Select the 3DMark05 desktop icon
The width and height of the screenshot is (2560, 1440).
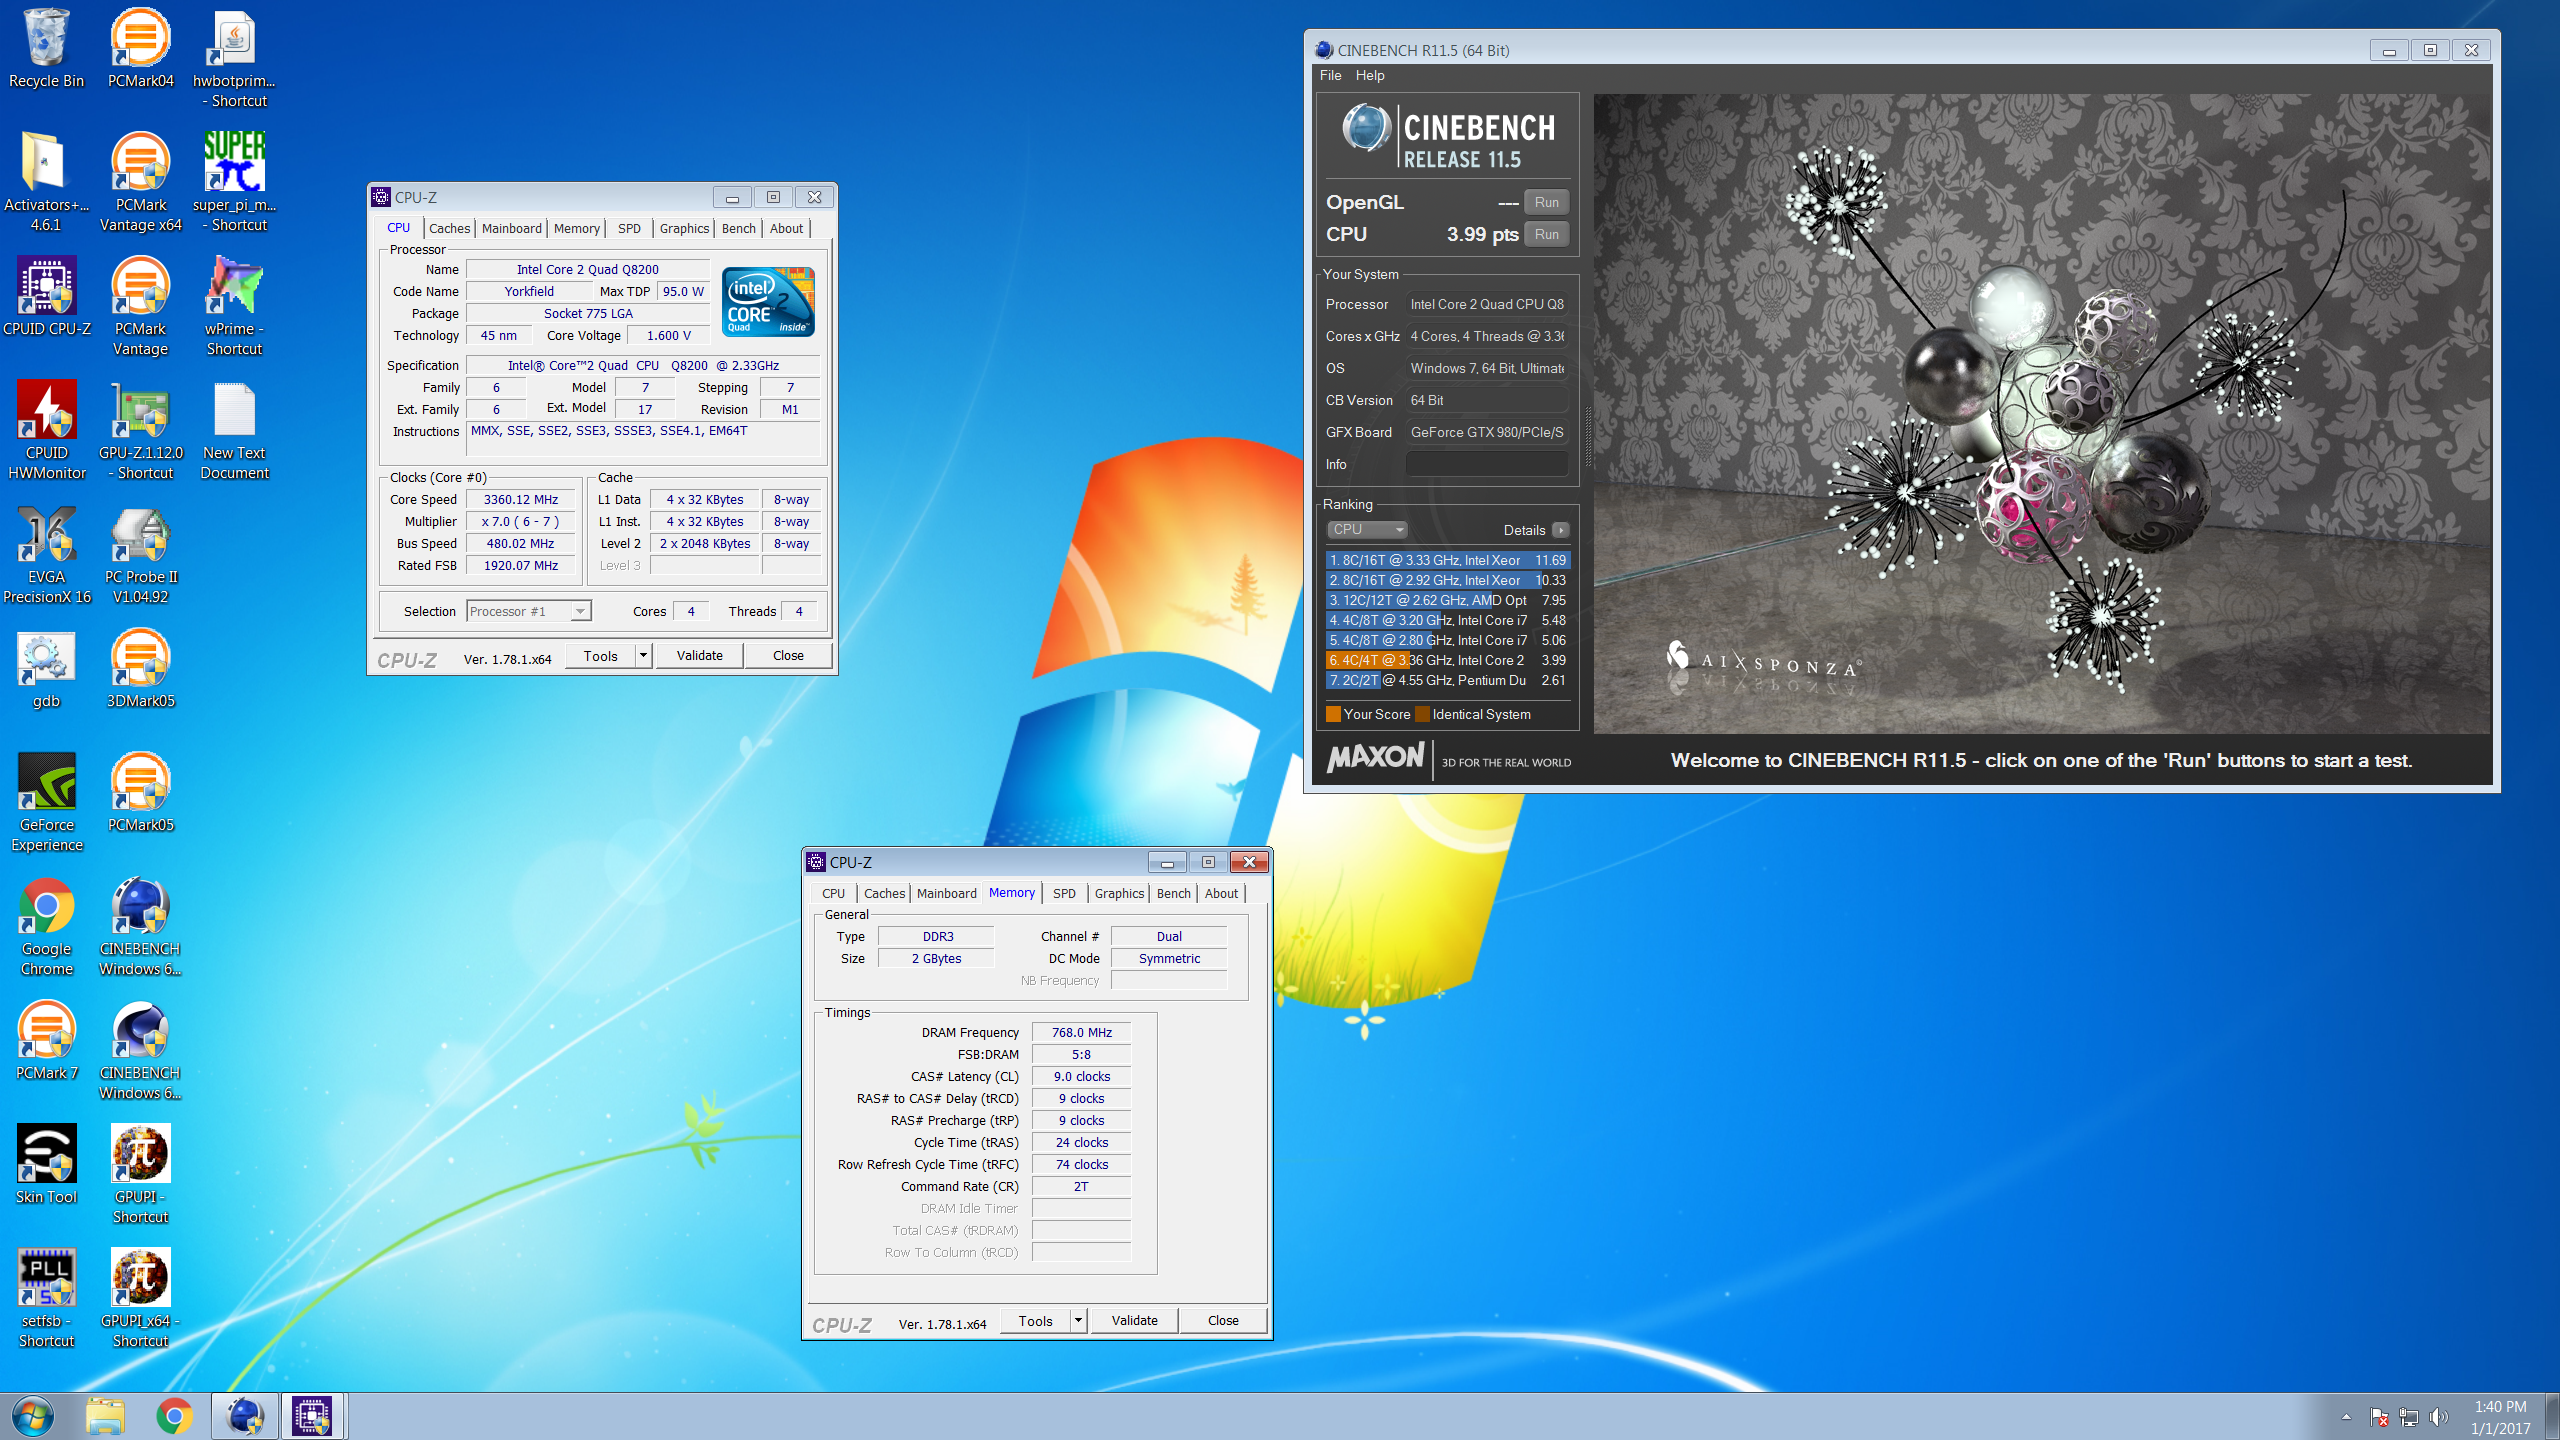pos(140,668)
